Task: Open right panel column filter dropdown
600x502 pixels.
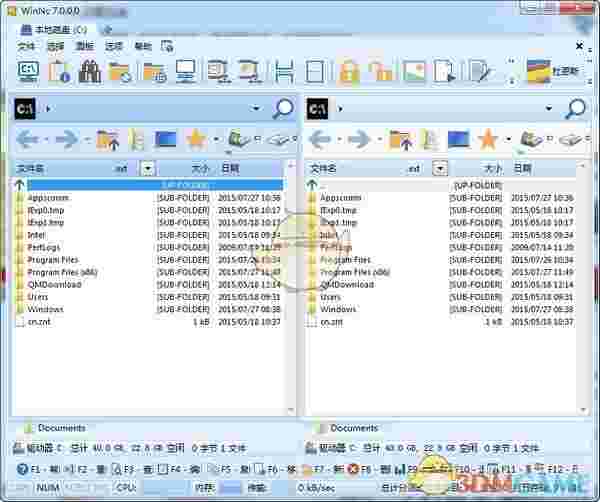Action: pyautogui.click(x=440, y=168)
